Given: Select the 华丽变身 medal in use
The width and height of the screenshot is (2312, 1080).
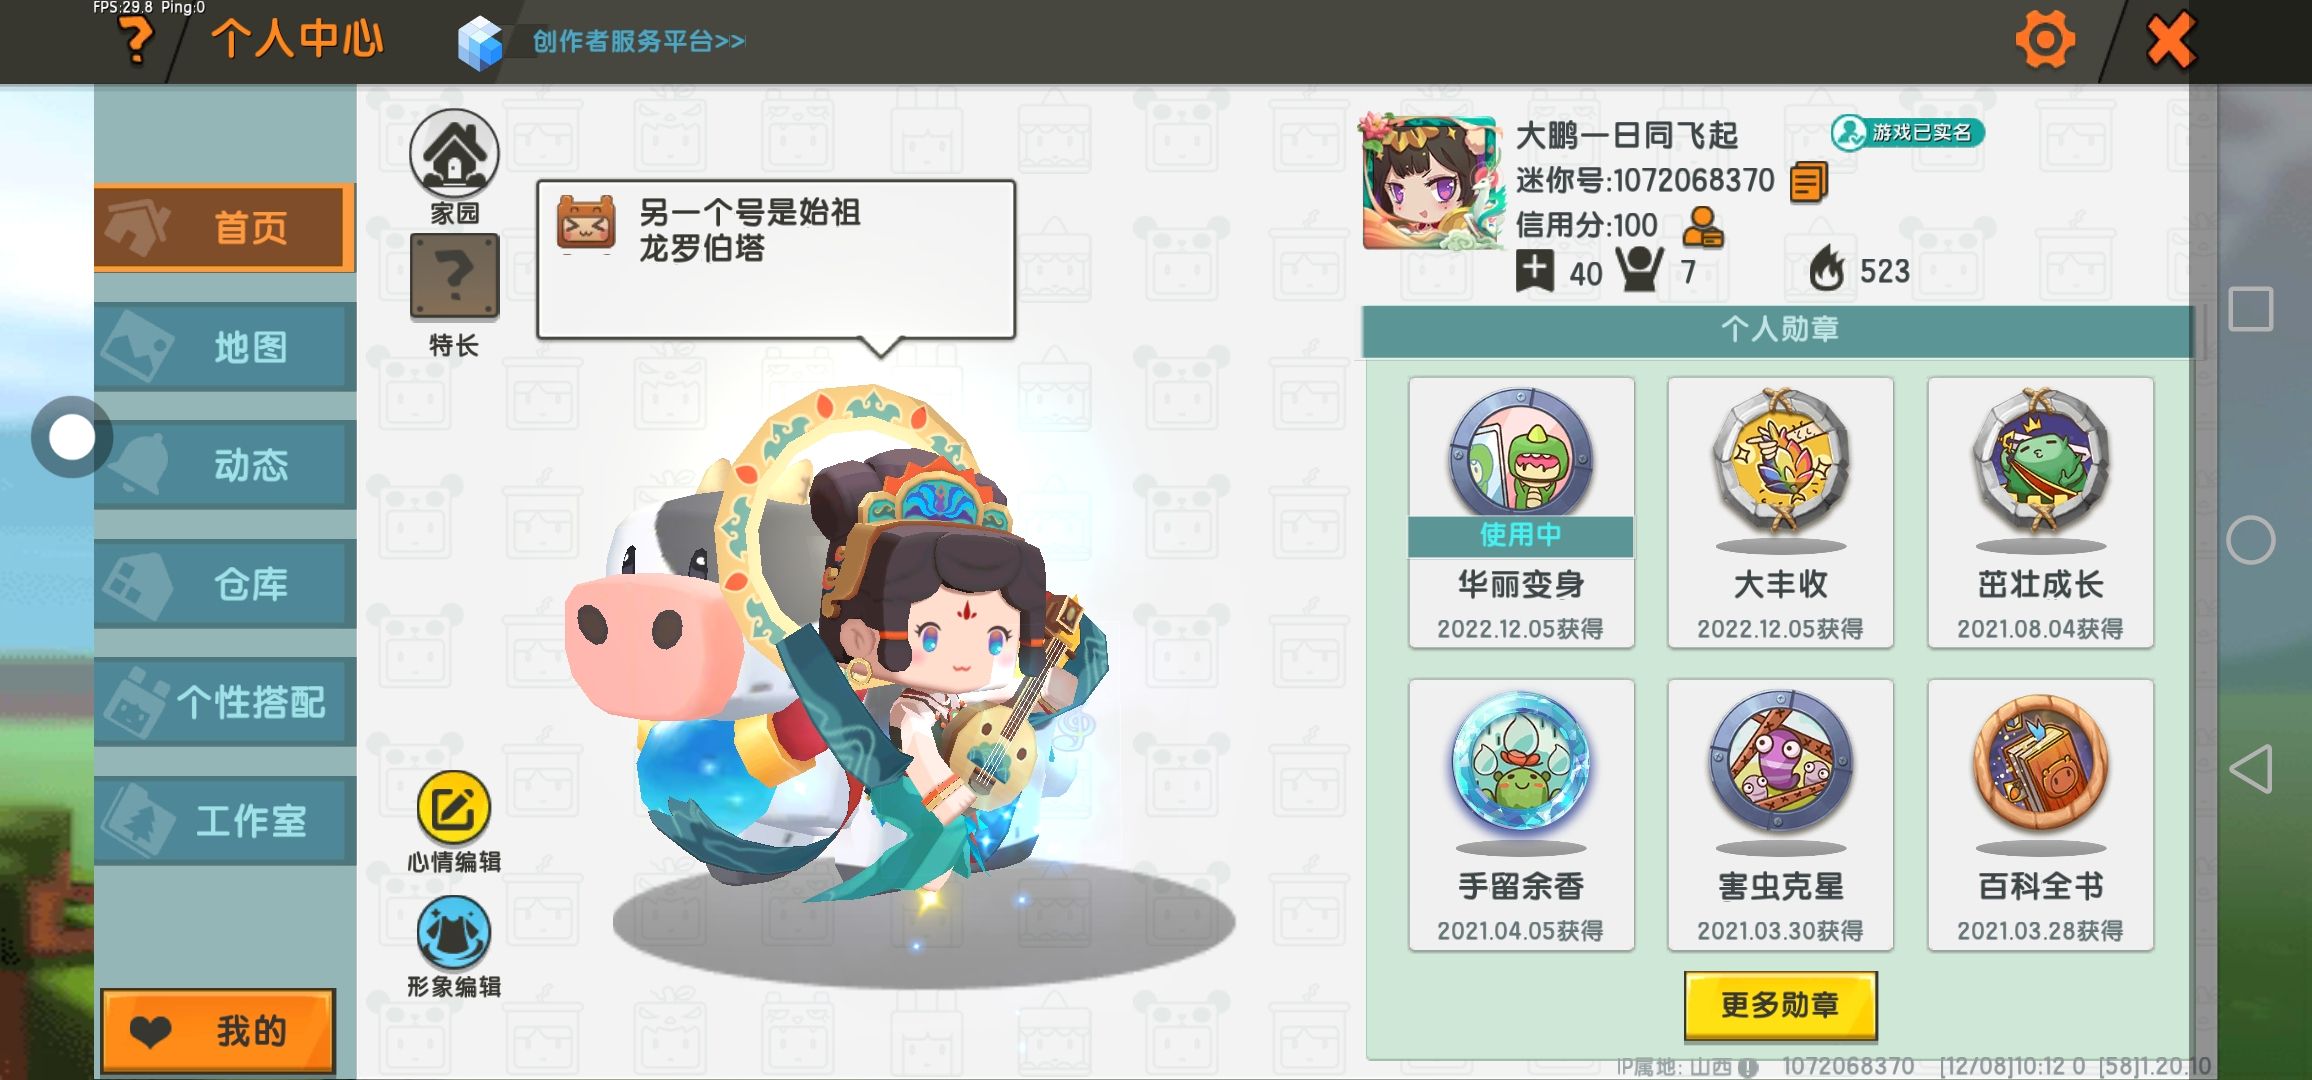Looking at the screenshot, I should click(1521, 512).
